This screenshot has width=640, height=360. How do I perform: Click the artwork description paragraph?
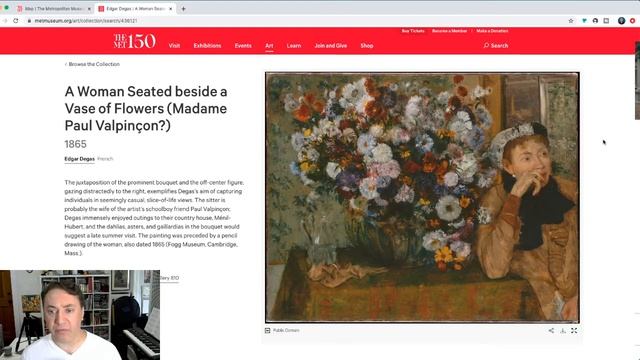click(x=154, y=218)
